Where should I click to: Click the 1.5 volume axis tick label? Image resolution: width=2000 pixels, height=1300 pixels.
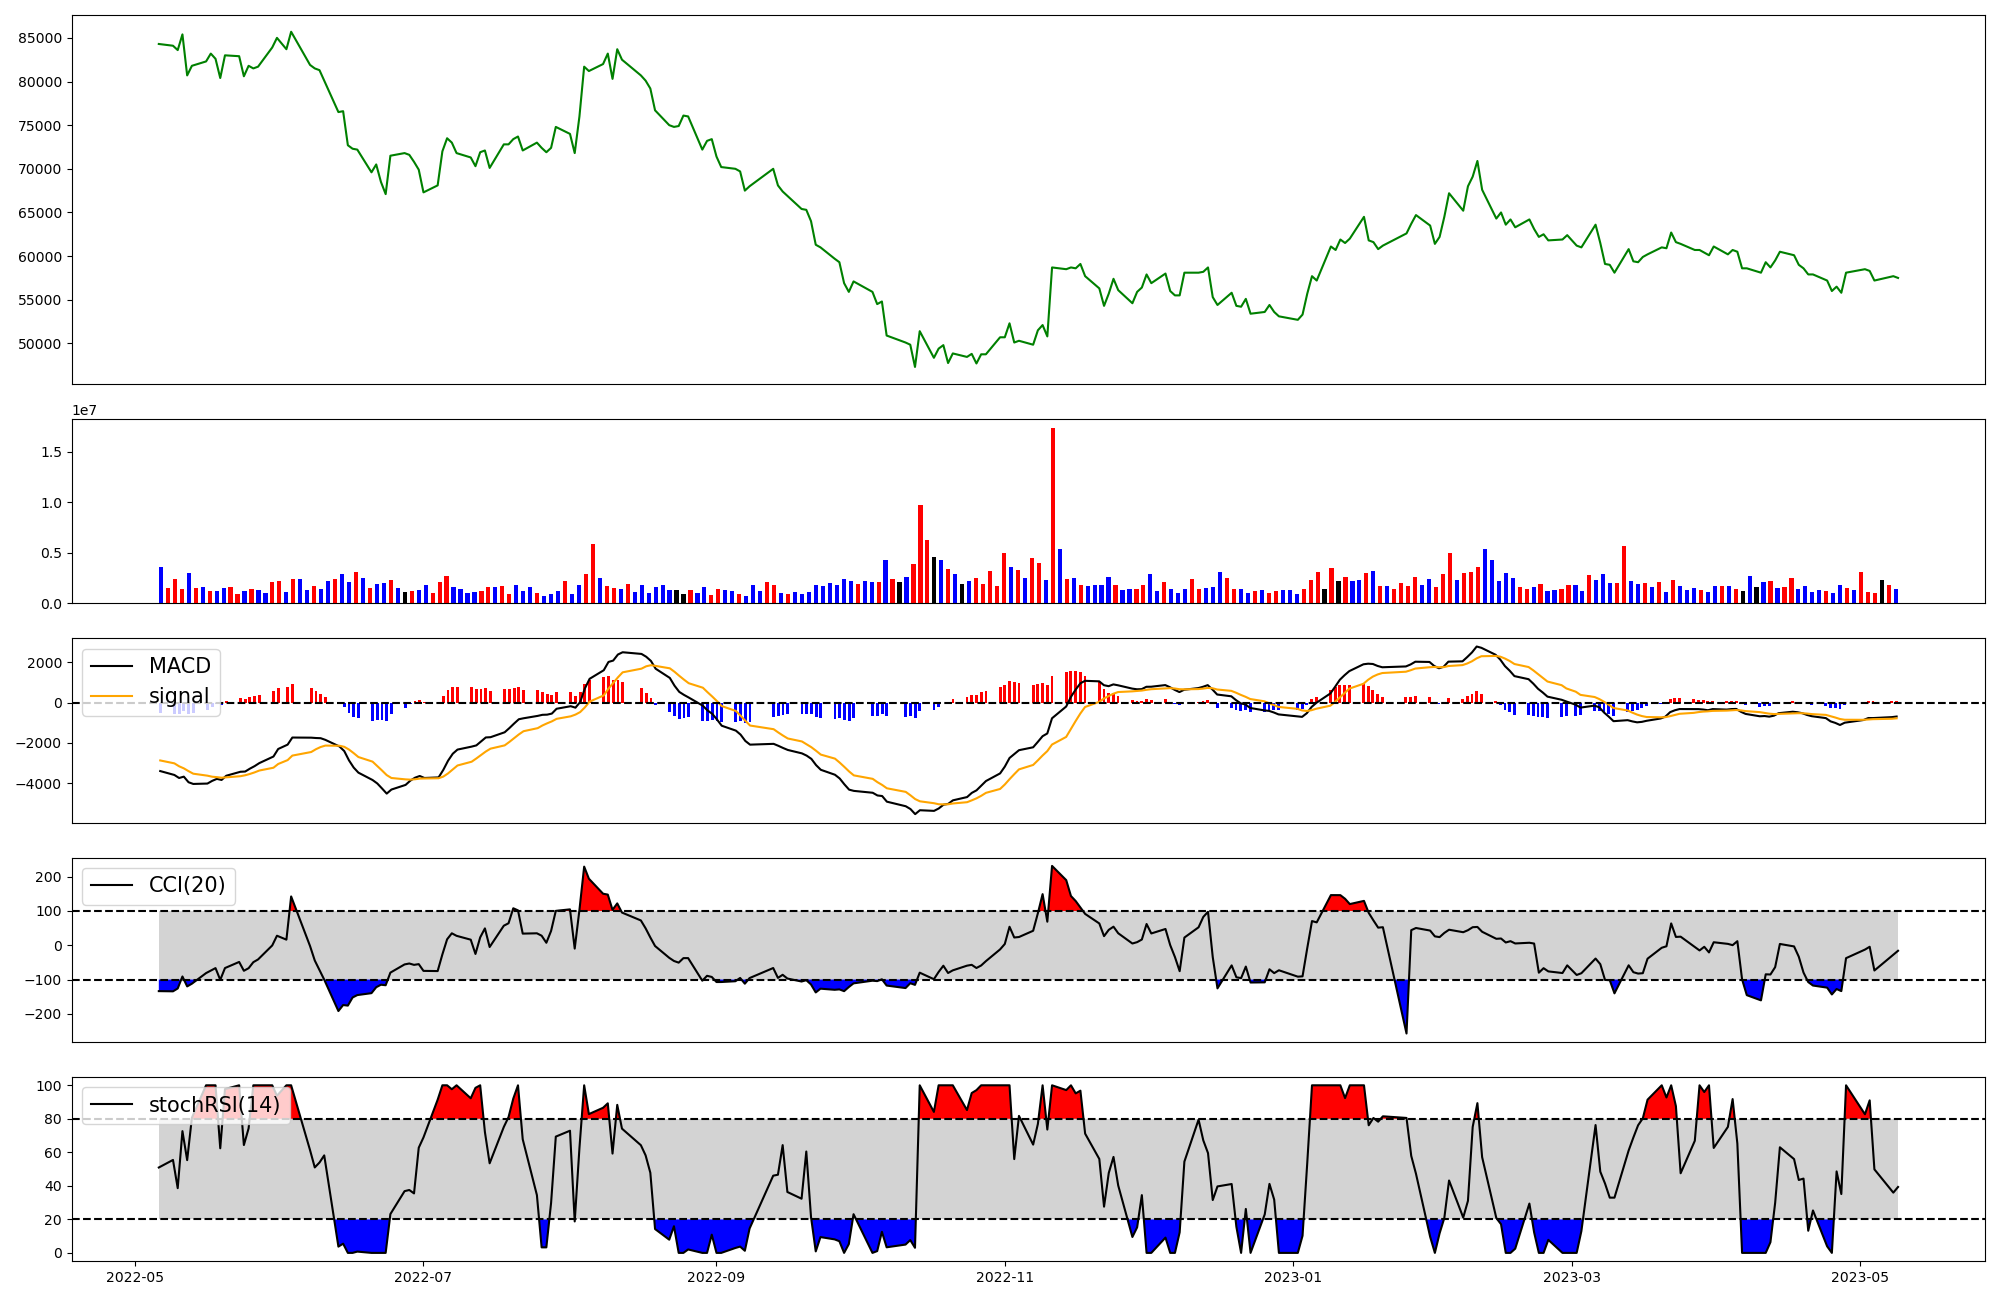tap(52, 453)
